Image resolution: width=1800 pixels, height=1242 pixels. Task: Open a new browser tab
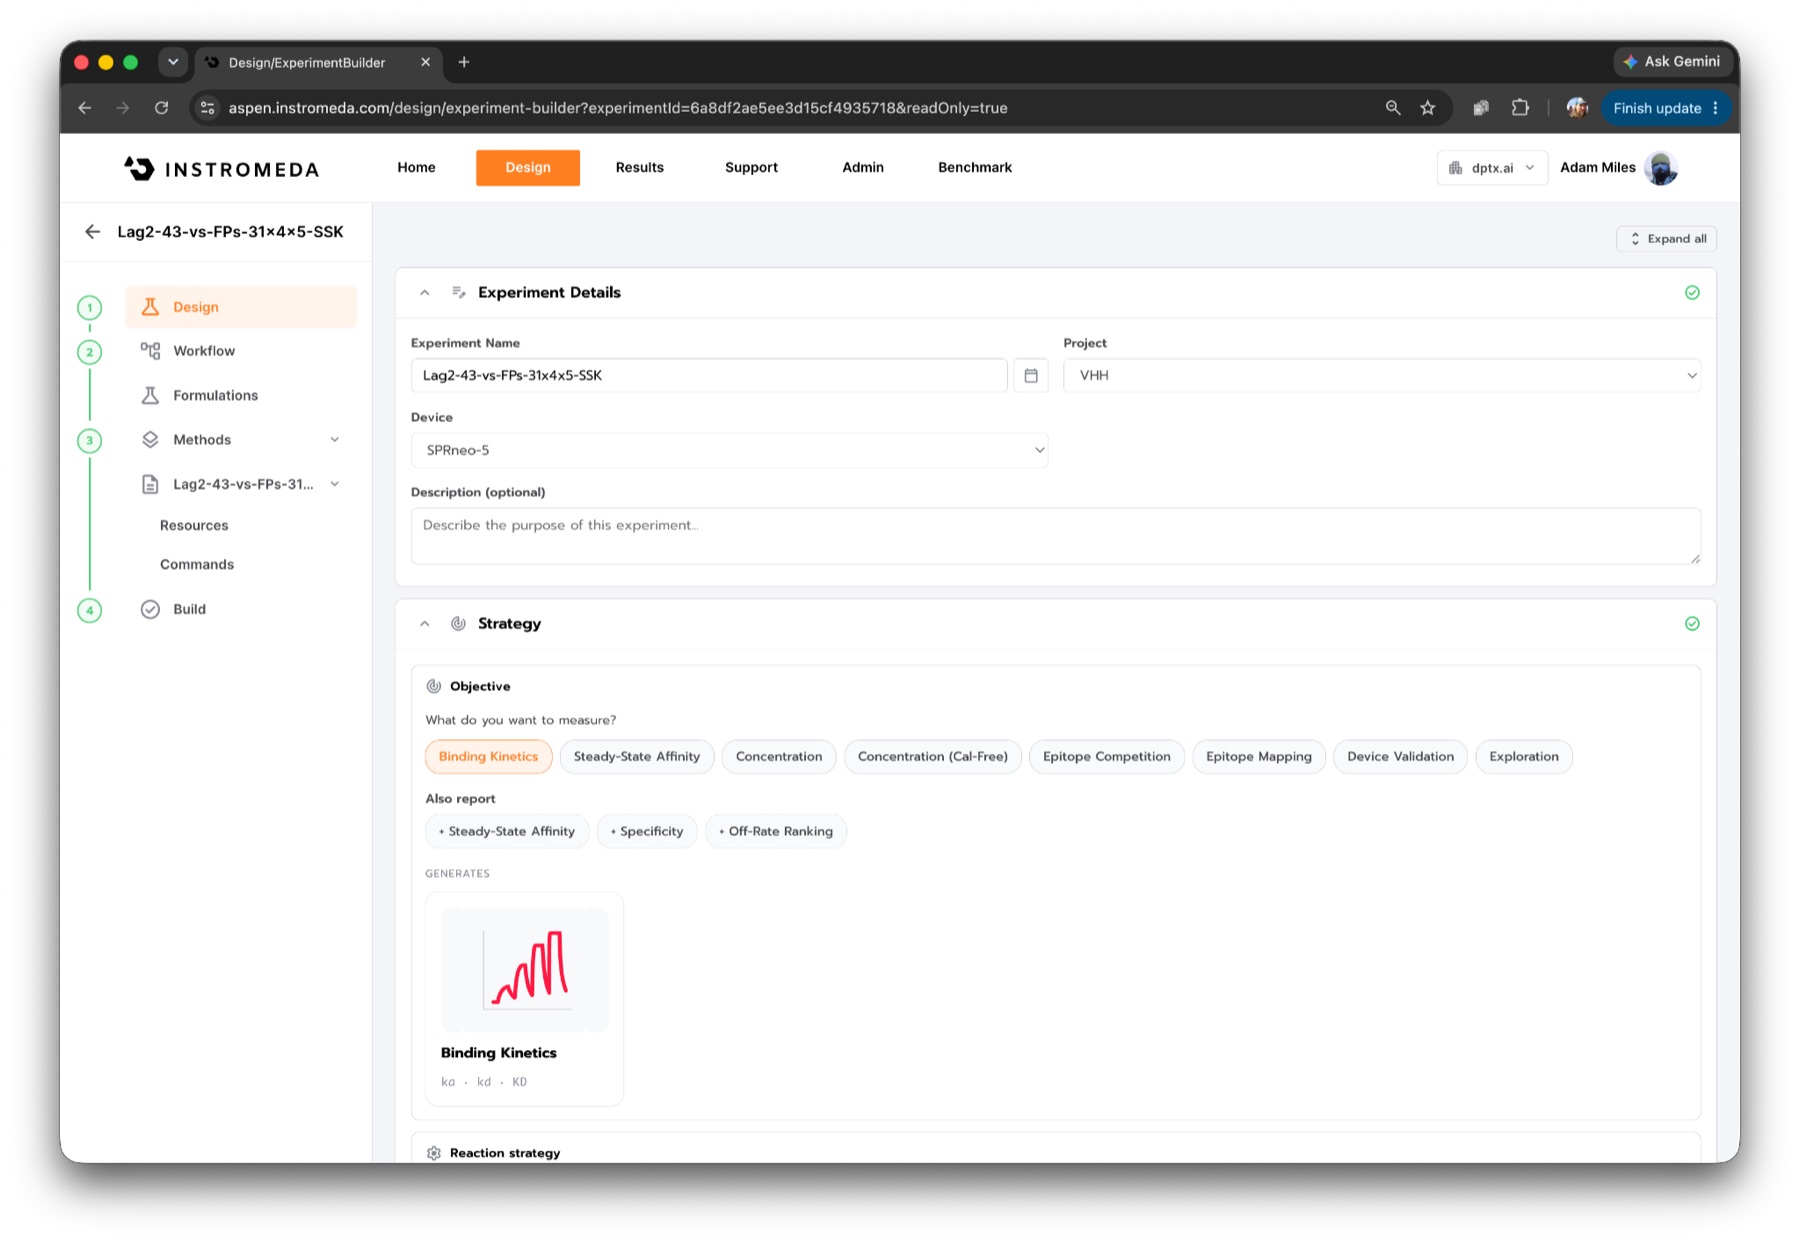coord(464,62)
